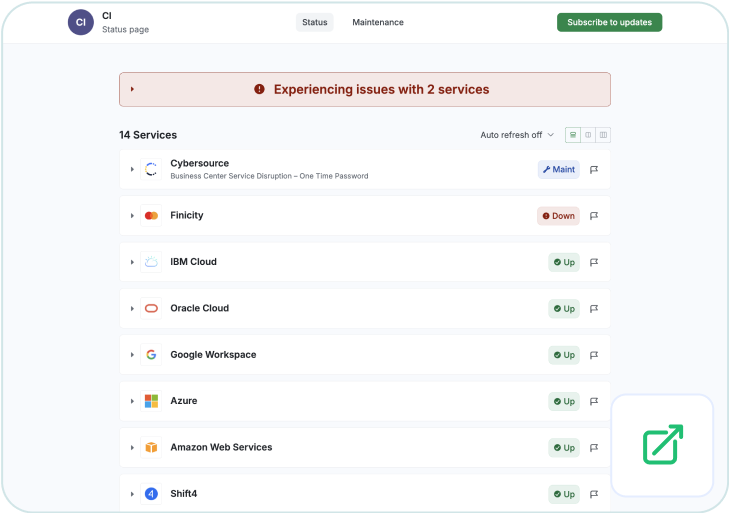Click the flag icon for Cybersource
729x513 pixels.
pos(594,170)
